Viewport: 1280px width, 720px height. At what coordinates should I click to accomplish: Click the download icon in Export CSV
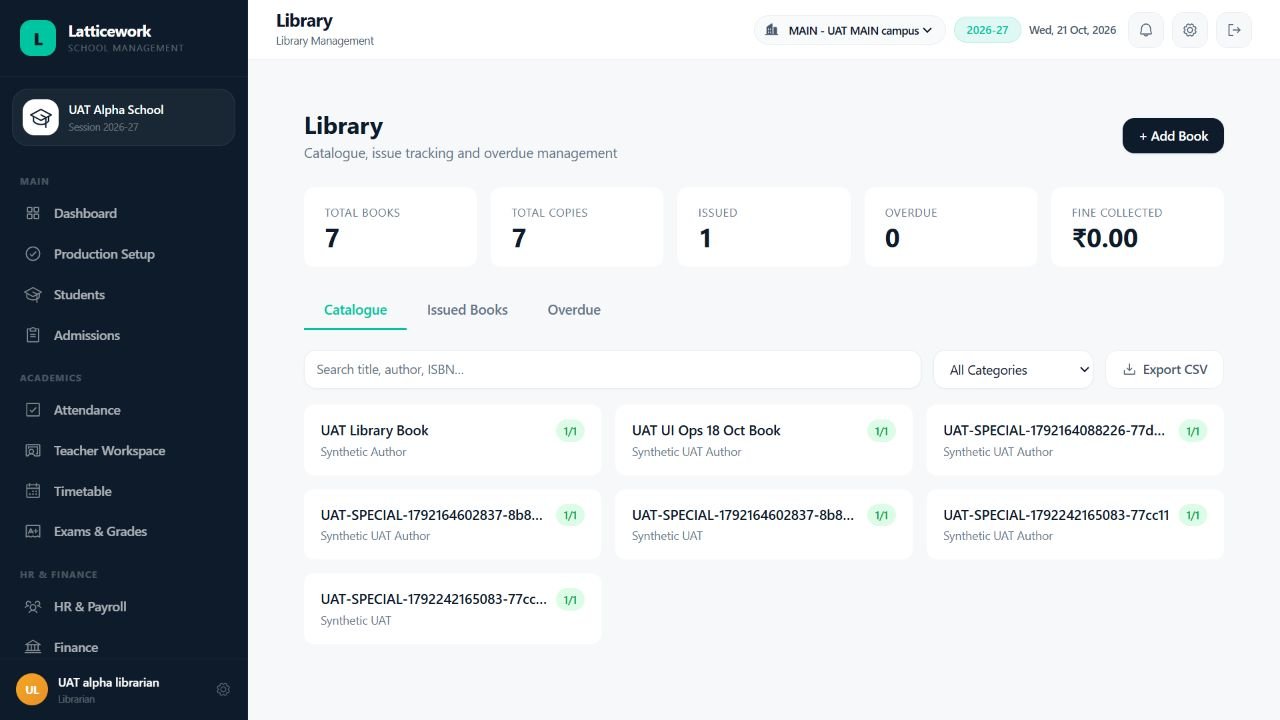pos(1129,369)
